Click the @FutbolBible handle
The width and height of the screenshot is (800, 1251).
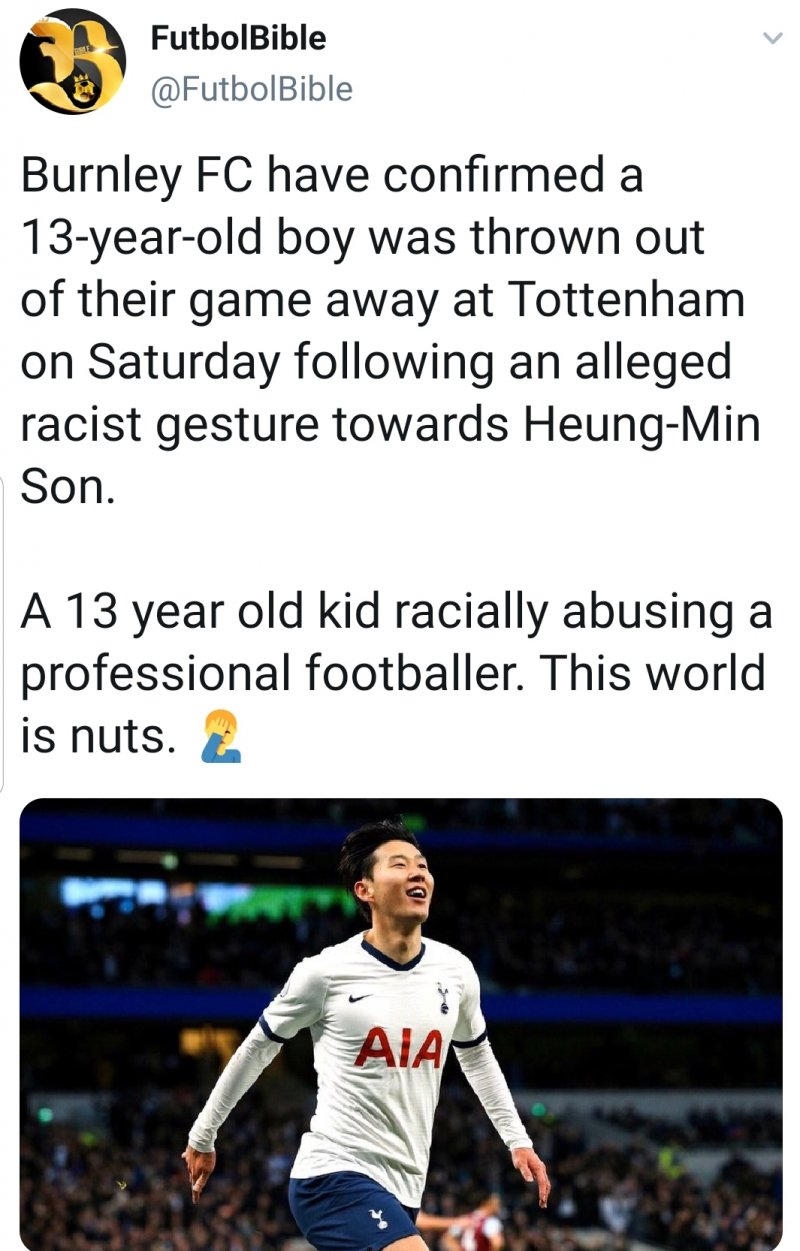click(251, 89)
